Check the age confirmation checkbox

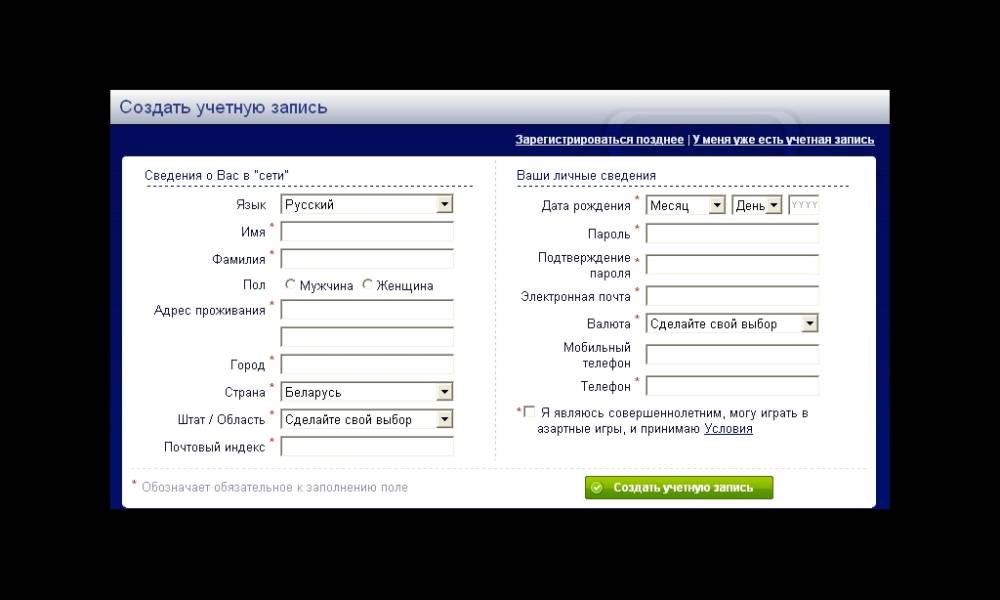(x=529, y=412)
